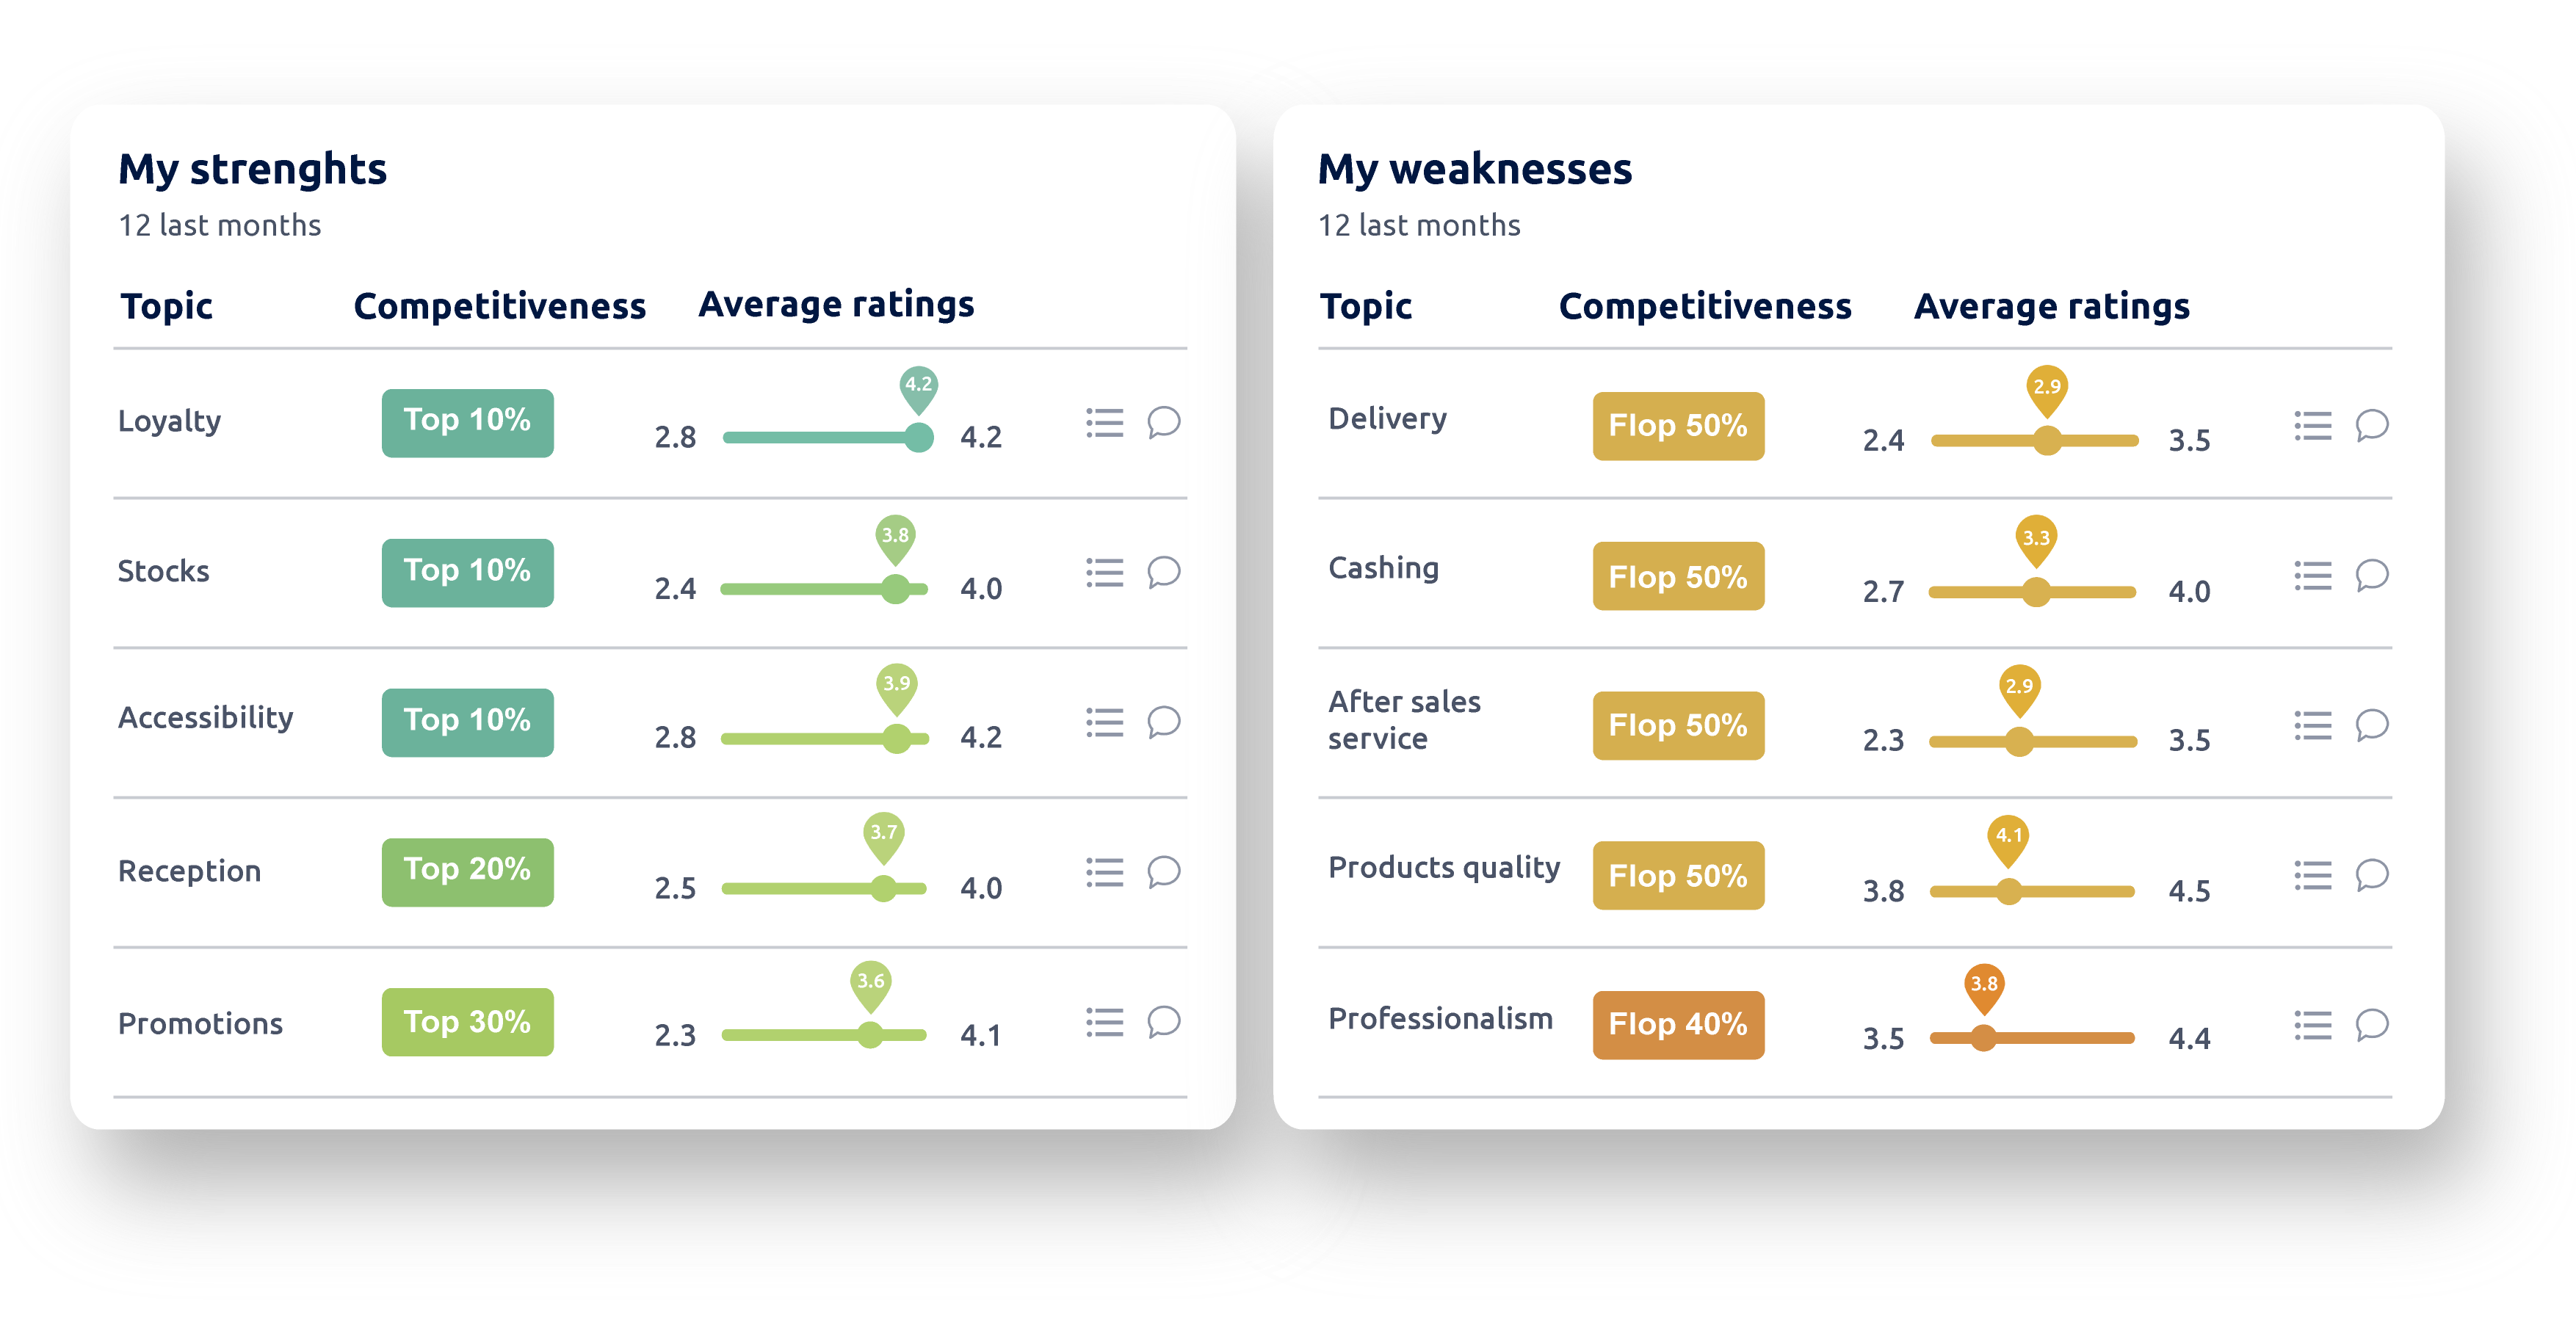Show list details for Products quality
The image size is (2576, 1328).
2312,875
